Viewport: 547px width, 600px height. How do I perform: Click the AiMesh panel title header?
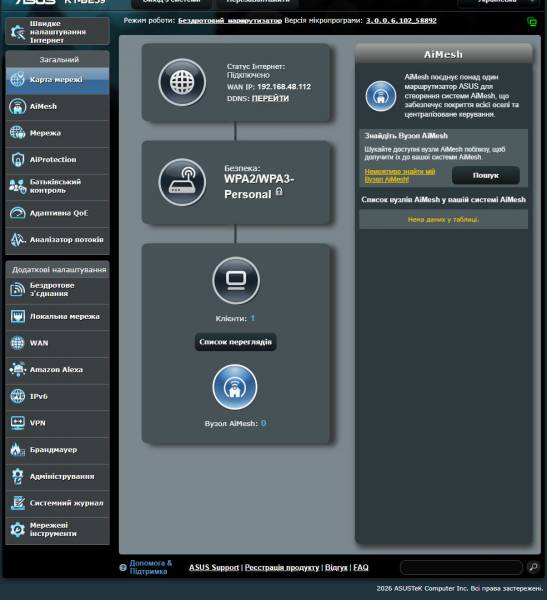443,54
